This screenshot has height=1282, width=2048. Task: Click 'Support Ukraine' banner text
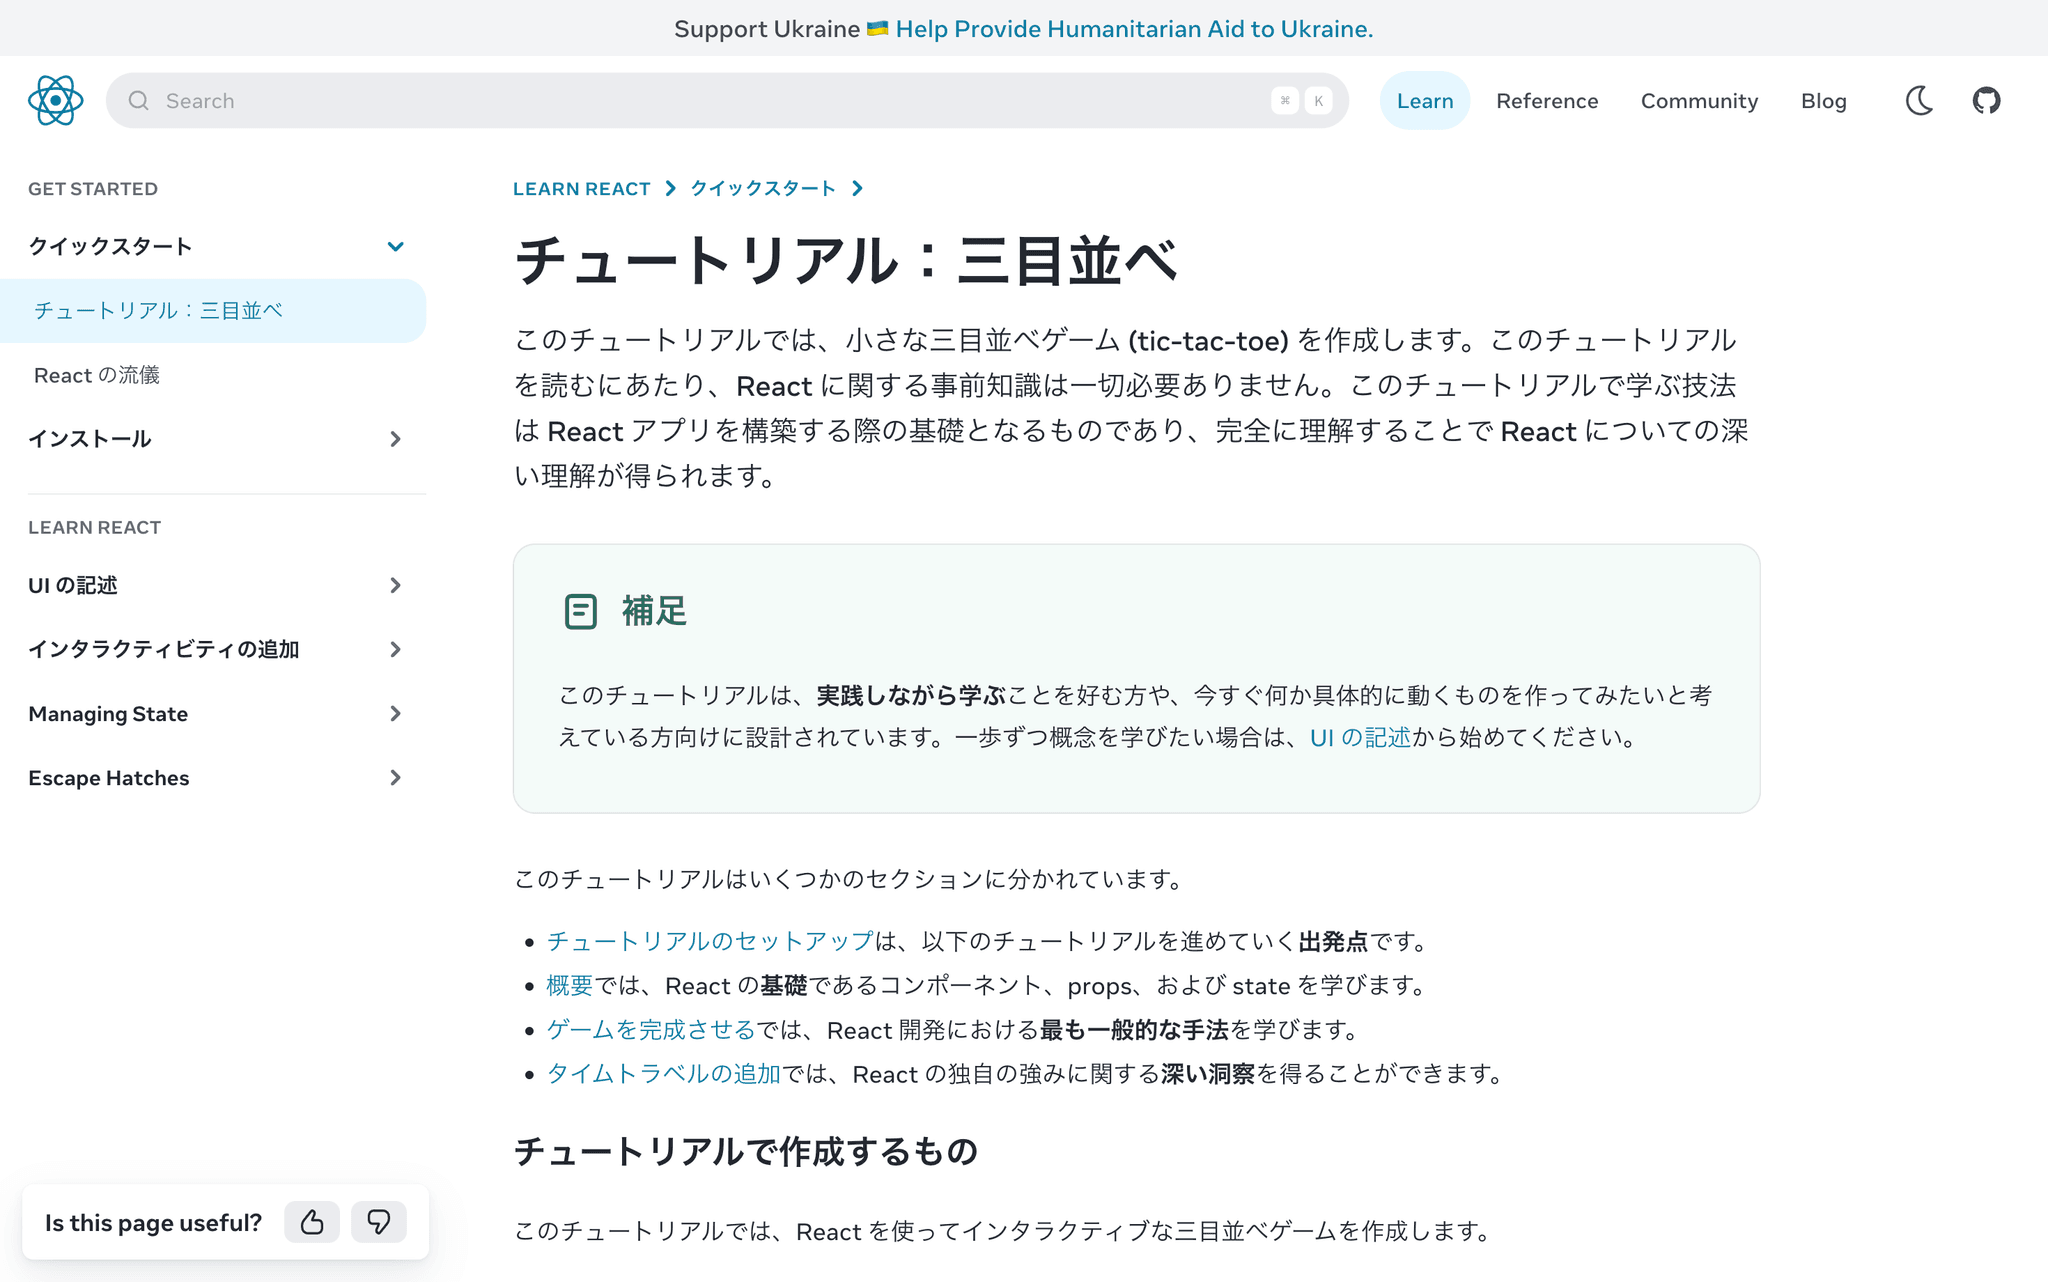767,29
